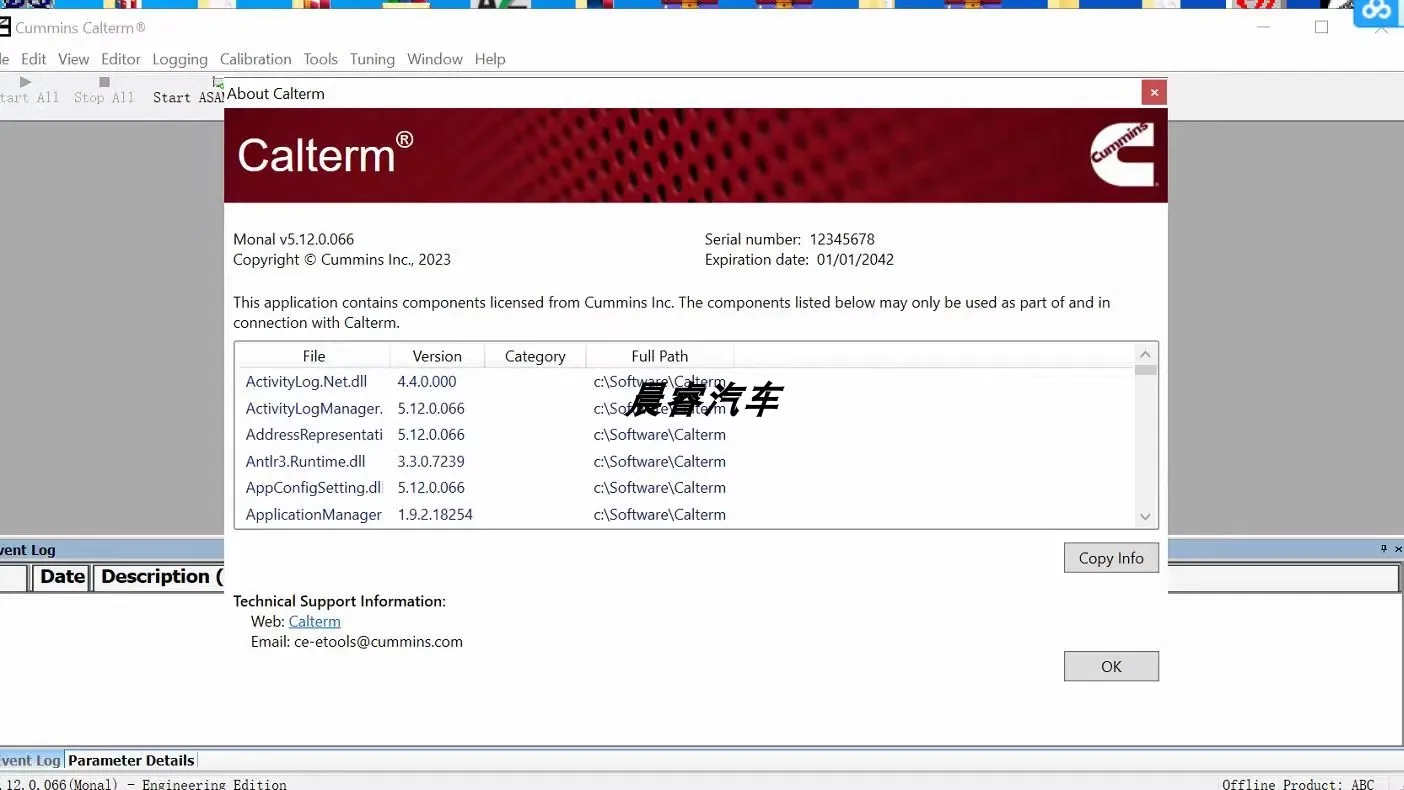The height and width of the screenshot is (790, 1404).
Task: Click the serial number 12345678 text
Action: click(842, 239)
